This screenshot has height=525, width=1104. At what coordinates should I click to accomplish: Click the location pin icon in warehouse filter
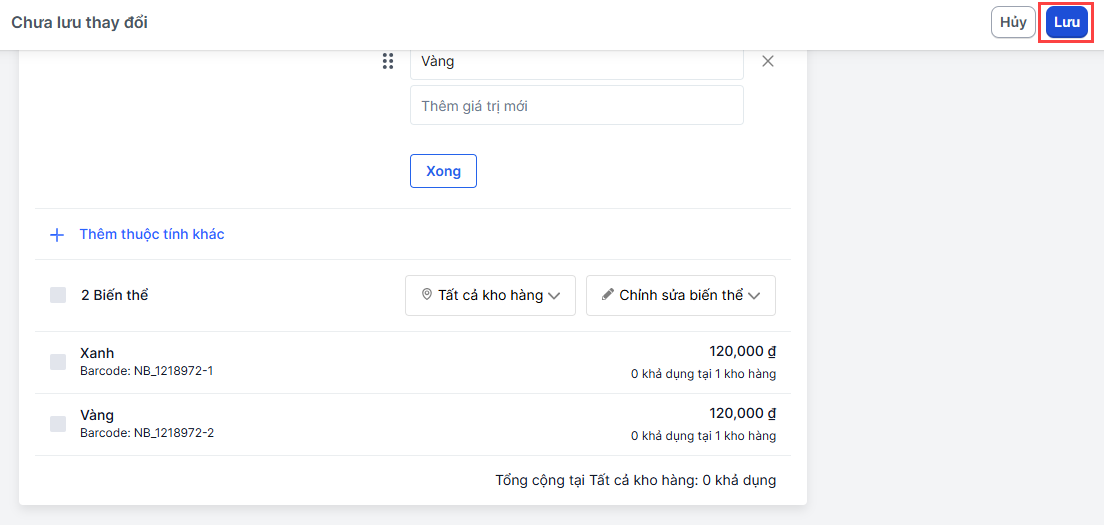(427, 295)
